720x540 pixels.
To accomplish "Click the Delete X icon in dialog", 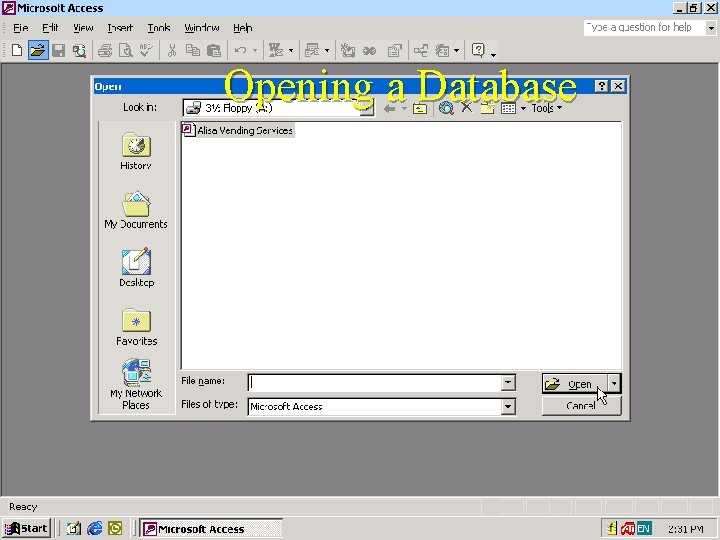I will tap(467, 108).
